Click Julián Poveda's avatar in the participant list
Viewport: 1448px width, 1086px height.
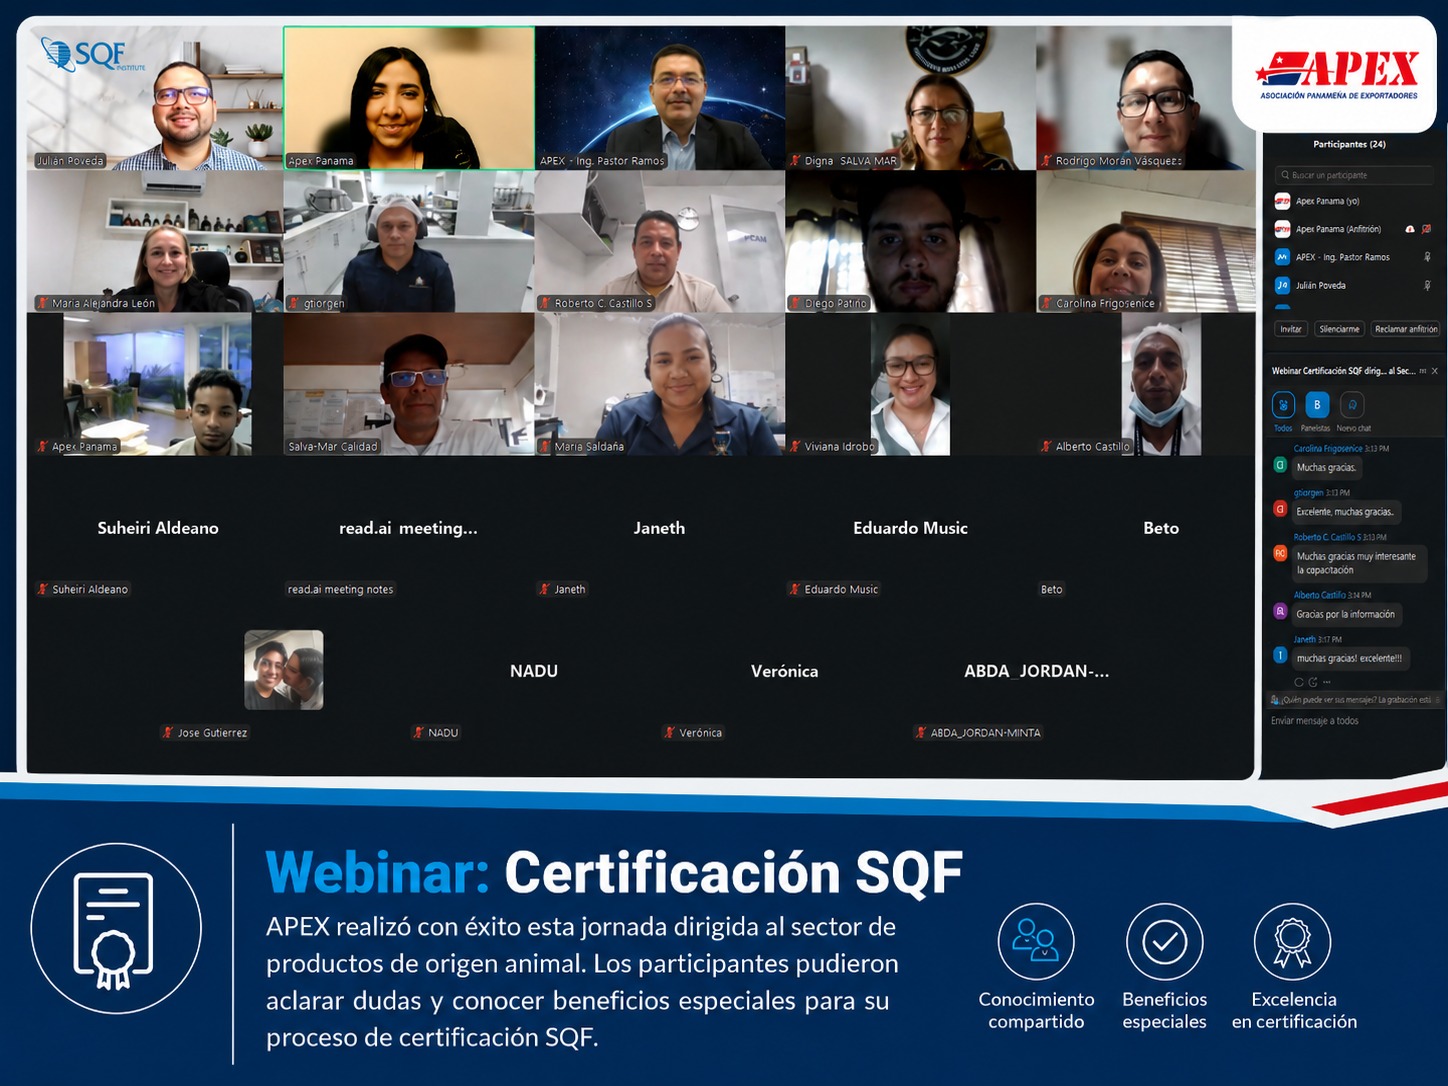pos(1282,285)
